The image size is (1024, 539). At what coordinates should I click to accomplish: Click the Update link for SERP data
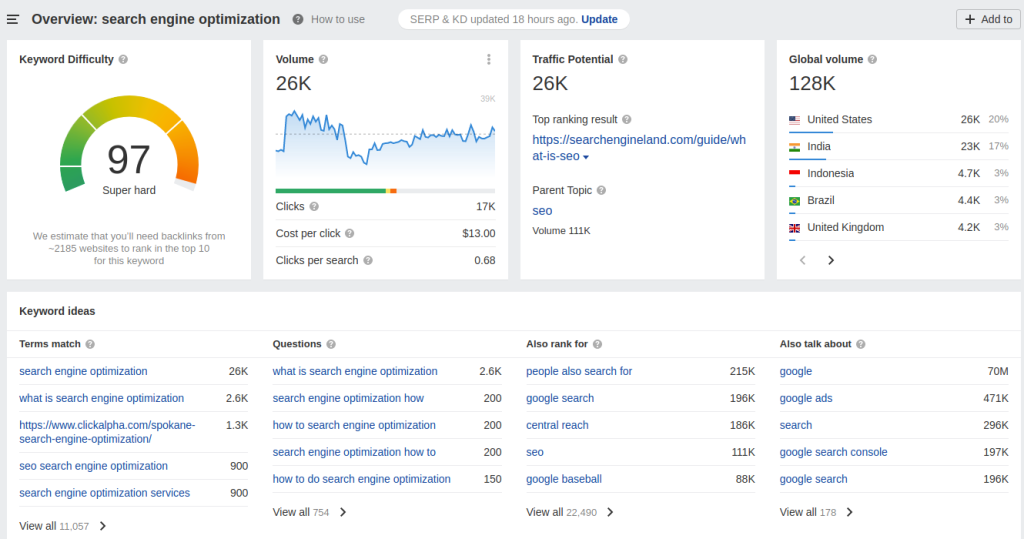pyautogui.click(x=600, y=20)
